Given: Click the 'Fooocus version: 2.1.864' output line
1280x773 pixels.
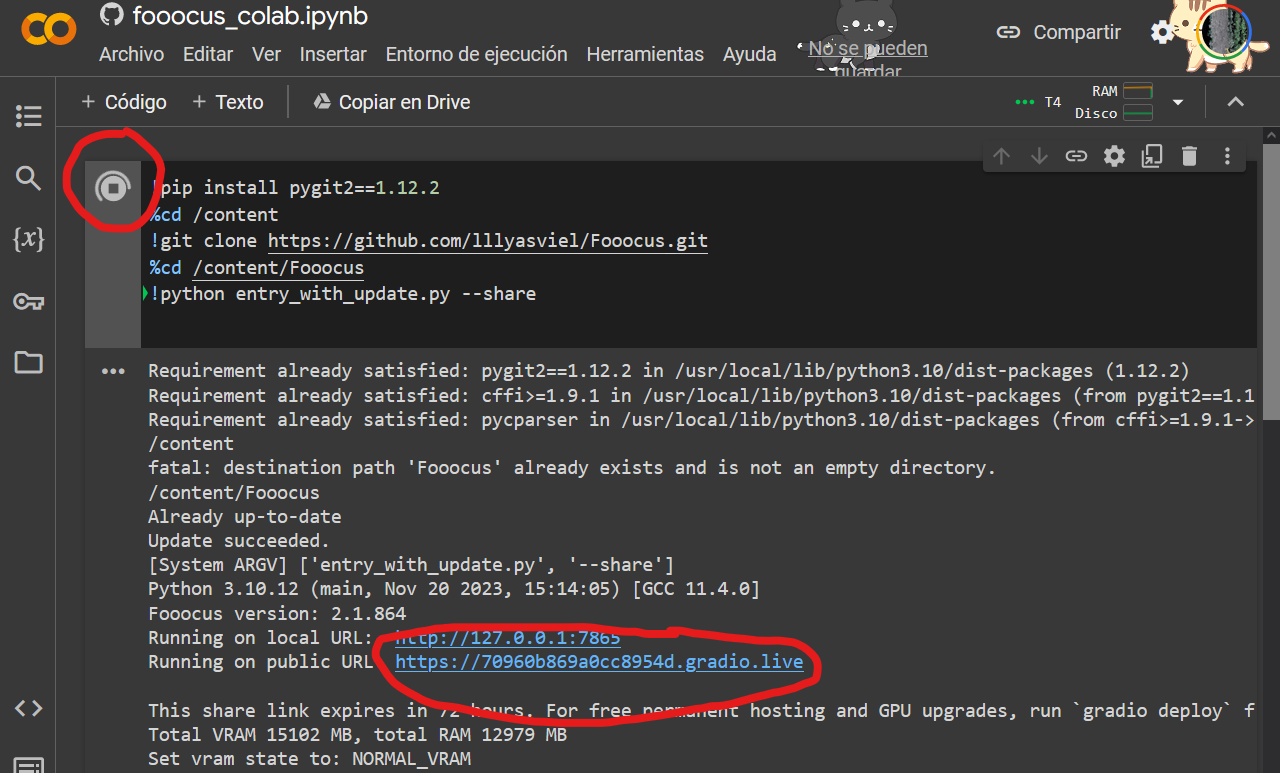Looking at the screenshot, I should (x=277, y=613).
